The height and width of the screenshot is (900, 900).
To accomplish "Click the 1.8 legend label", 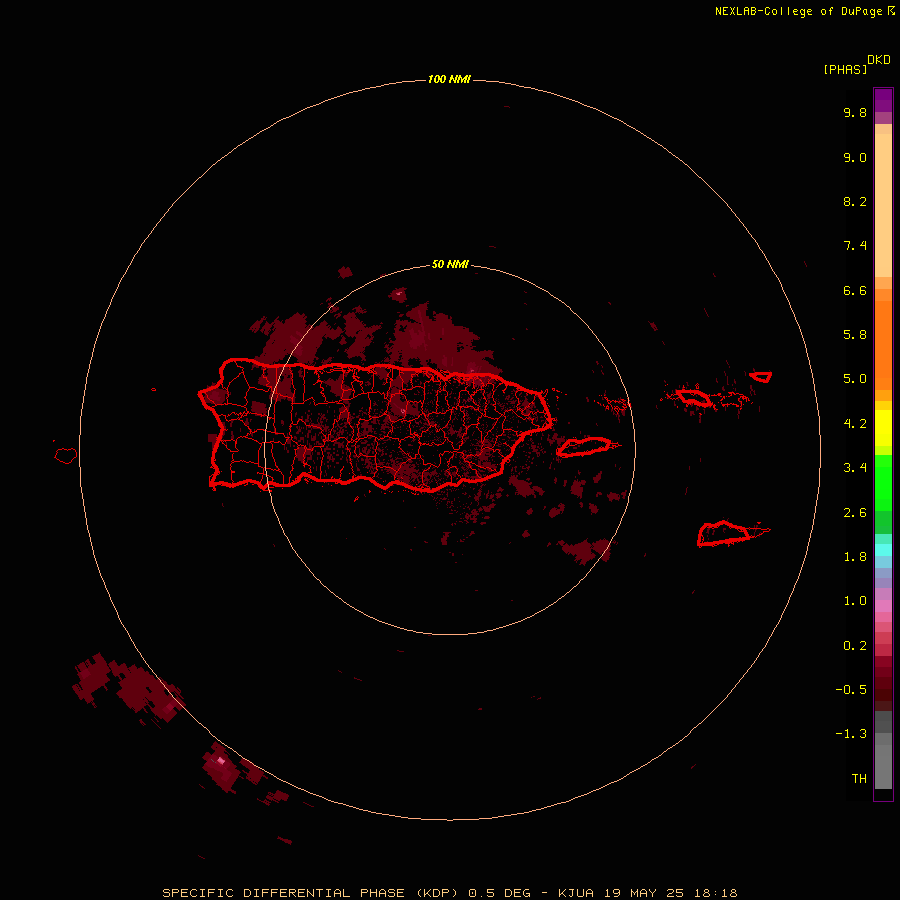I will click(x=855, y=557).
